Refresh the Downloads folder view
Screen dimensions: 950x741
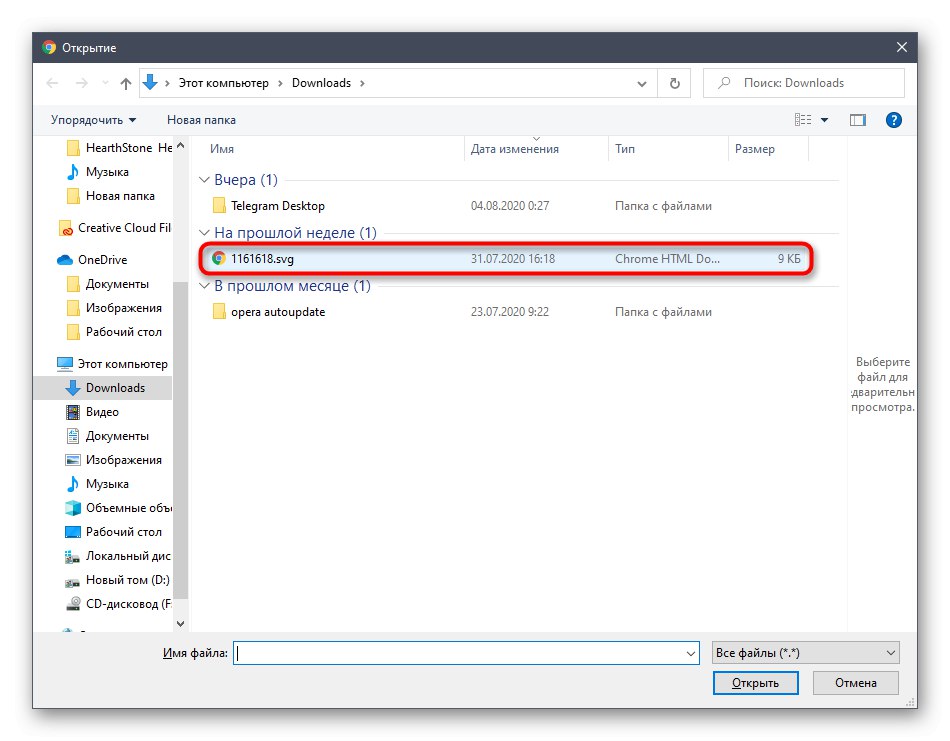[674, 83]
